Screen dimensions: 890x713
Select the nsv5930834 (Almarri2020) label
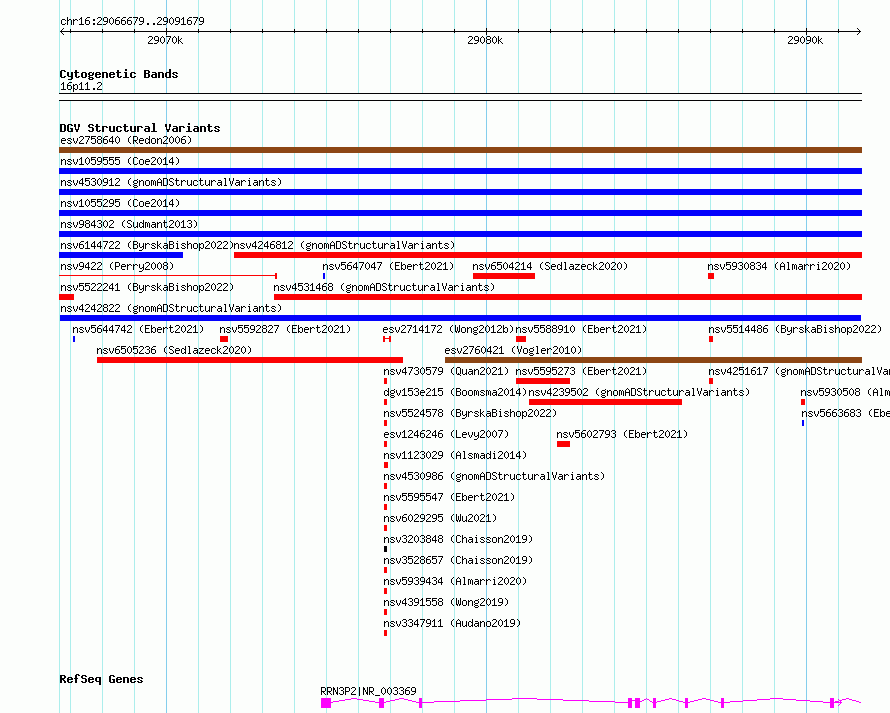tap(779, 266)
